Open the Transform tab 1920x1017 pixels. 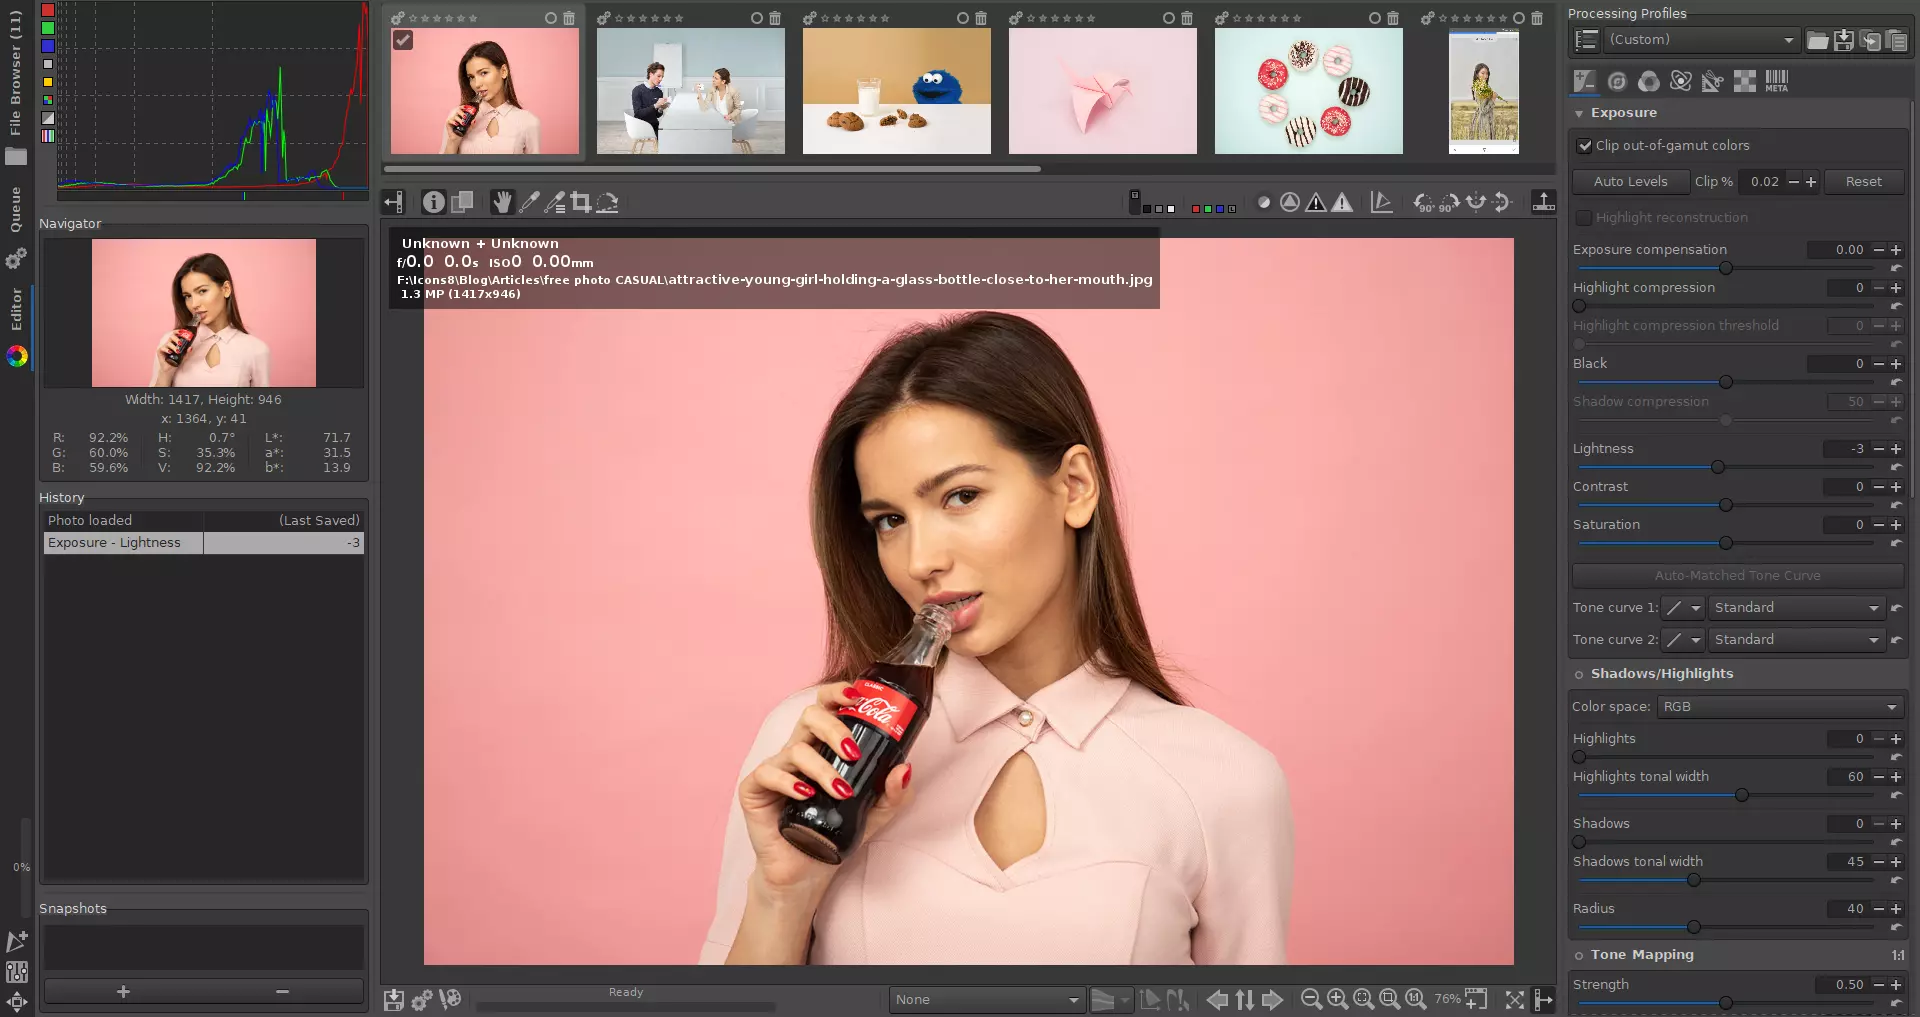click(x=1713, y=81)
